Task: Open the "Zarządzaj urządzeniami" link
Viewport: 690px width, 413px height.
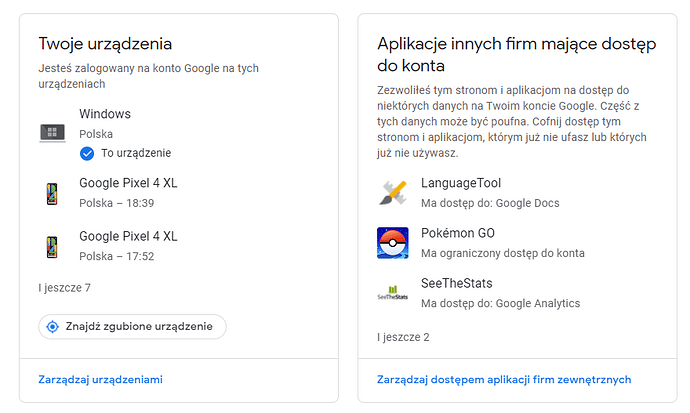Action: click(100, 380)
